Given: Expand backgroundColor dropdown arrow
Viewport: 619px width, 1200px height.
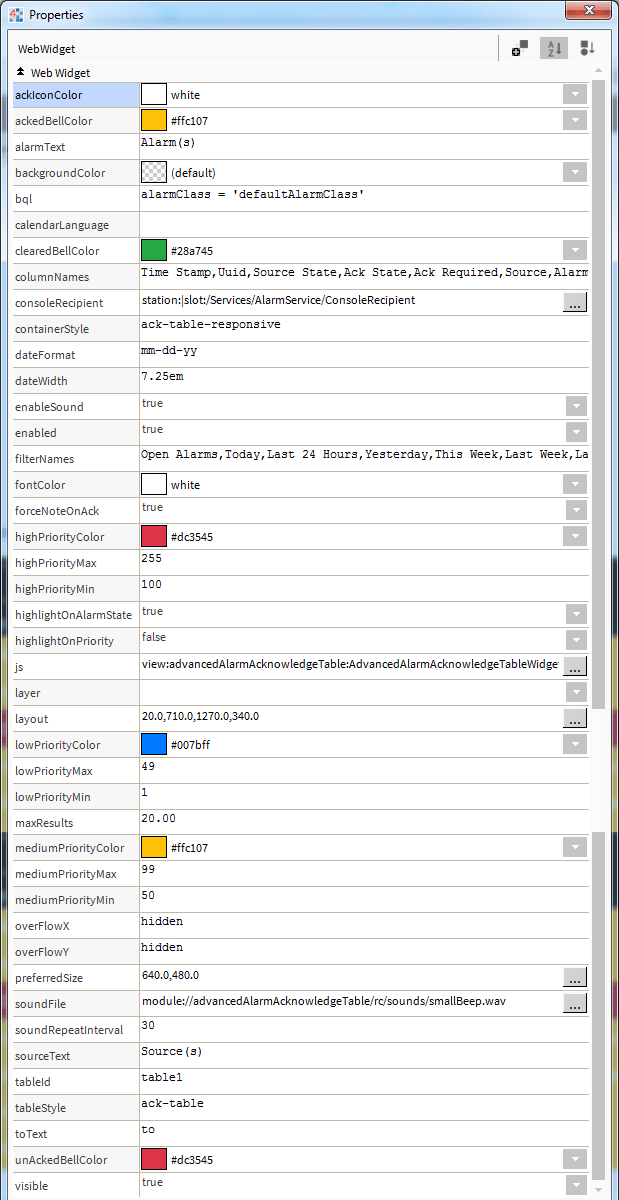Looking at the screenshot, I should (x=575, y=172).
